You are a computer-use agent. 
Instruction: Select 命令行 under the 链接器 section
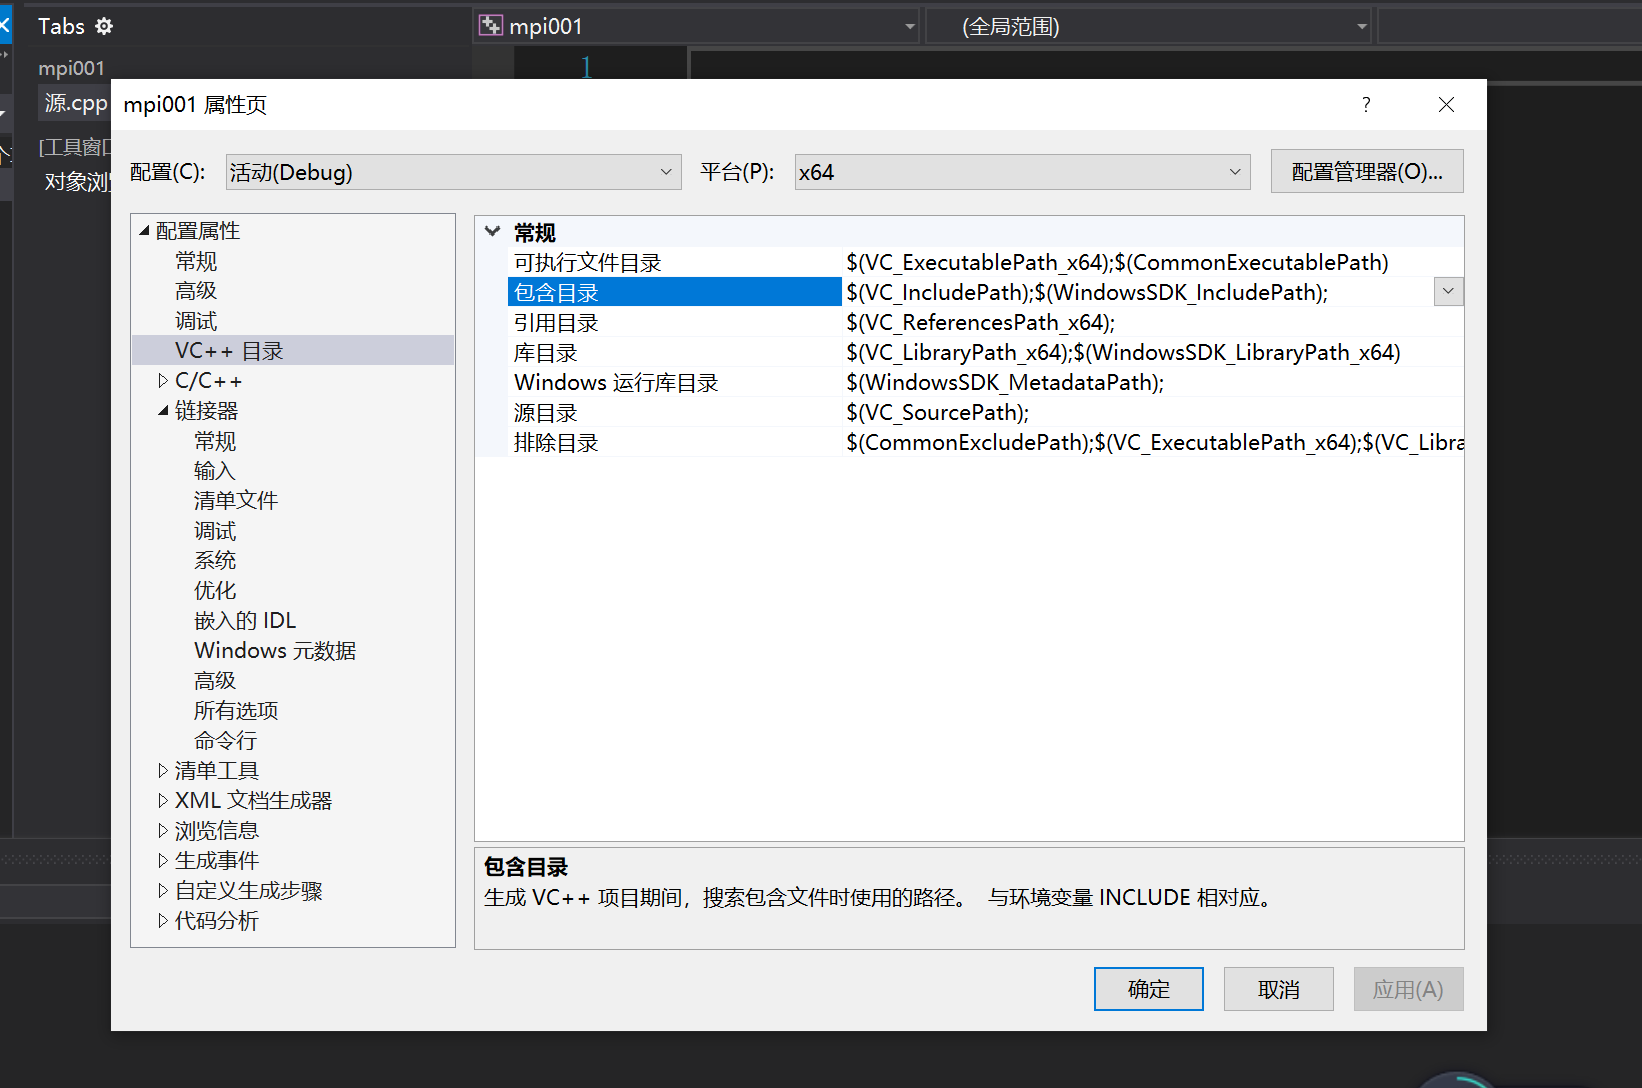[x=225, y=740]
